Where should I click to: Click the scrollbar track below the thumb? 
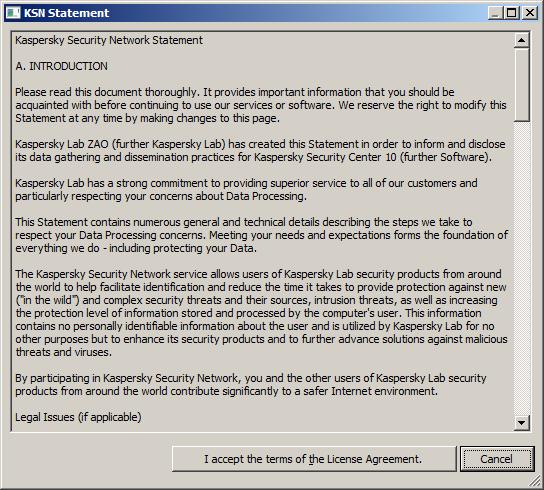click(521, 268)
